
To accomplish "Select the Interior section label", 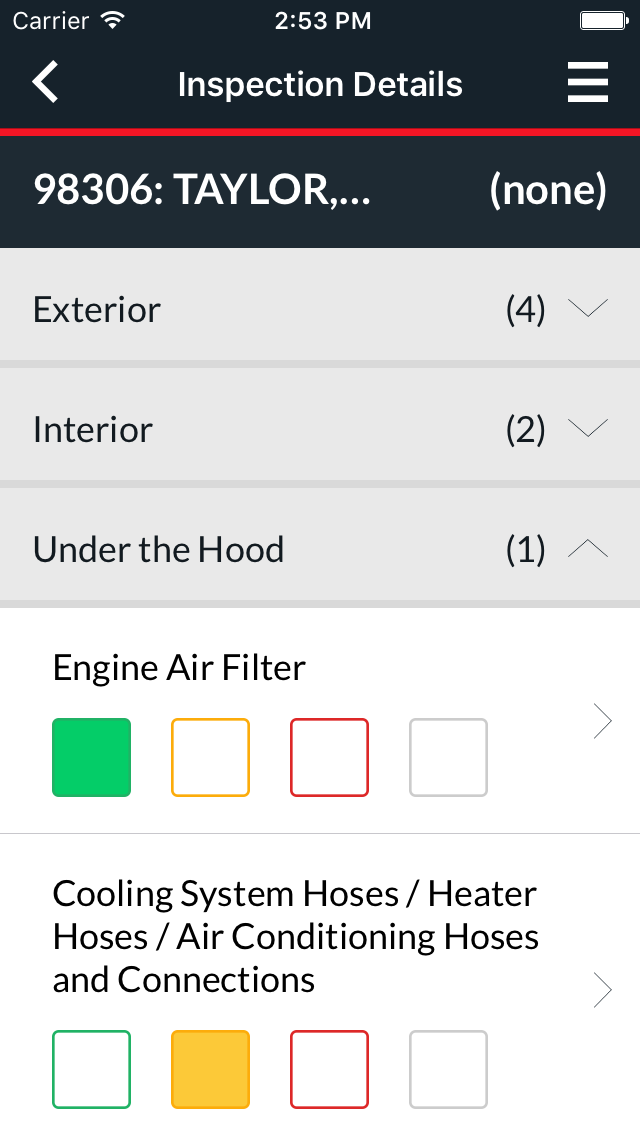I will tap(93, 429).
